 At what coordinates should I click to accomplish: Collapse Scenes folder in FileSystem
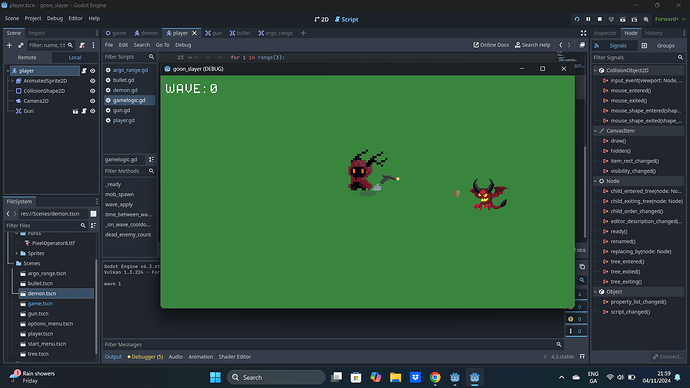pos(12,263)
